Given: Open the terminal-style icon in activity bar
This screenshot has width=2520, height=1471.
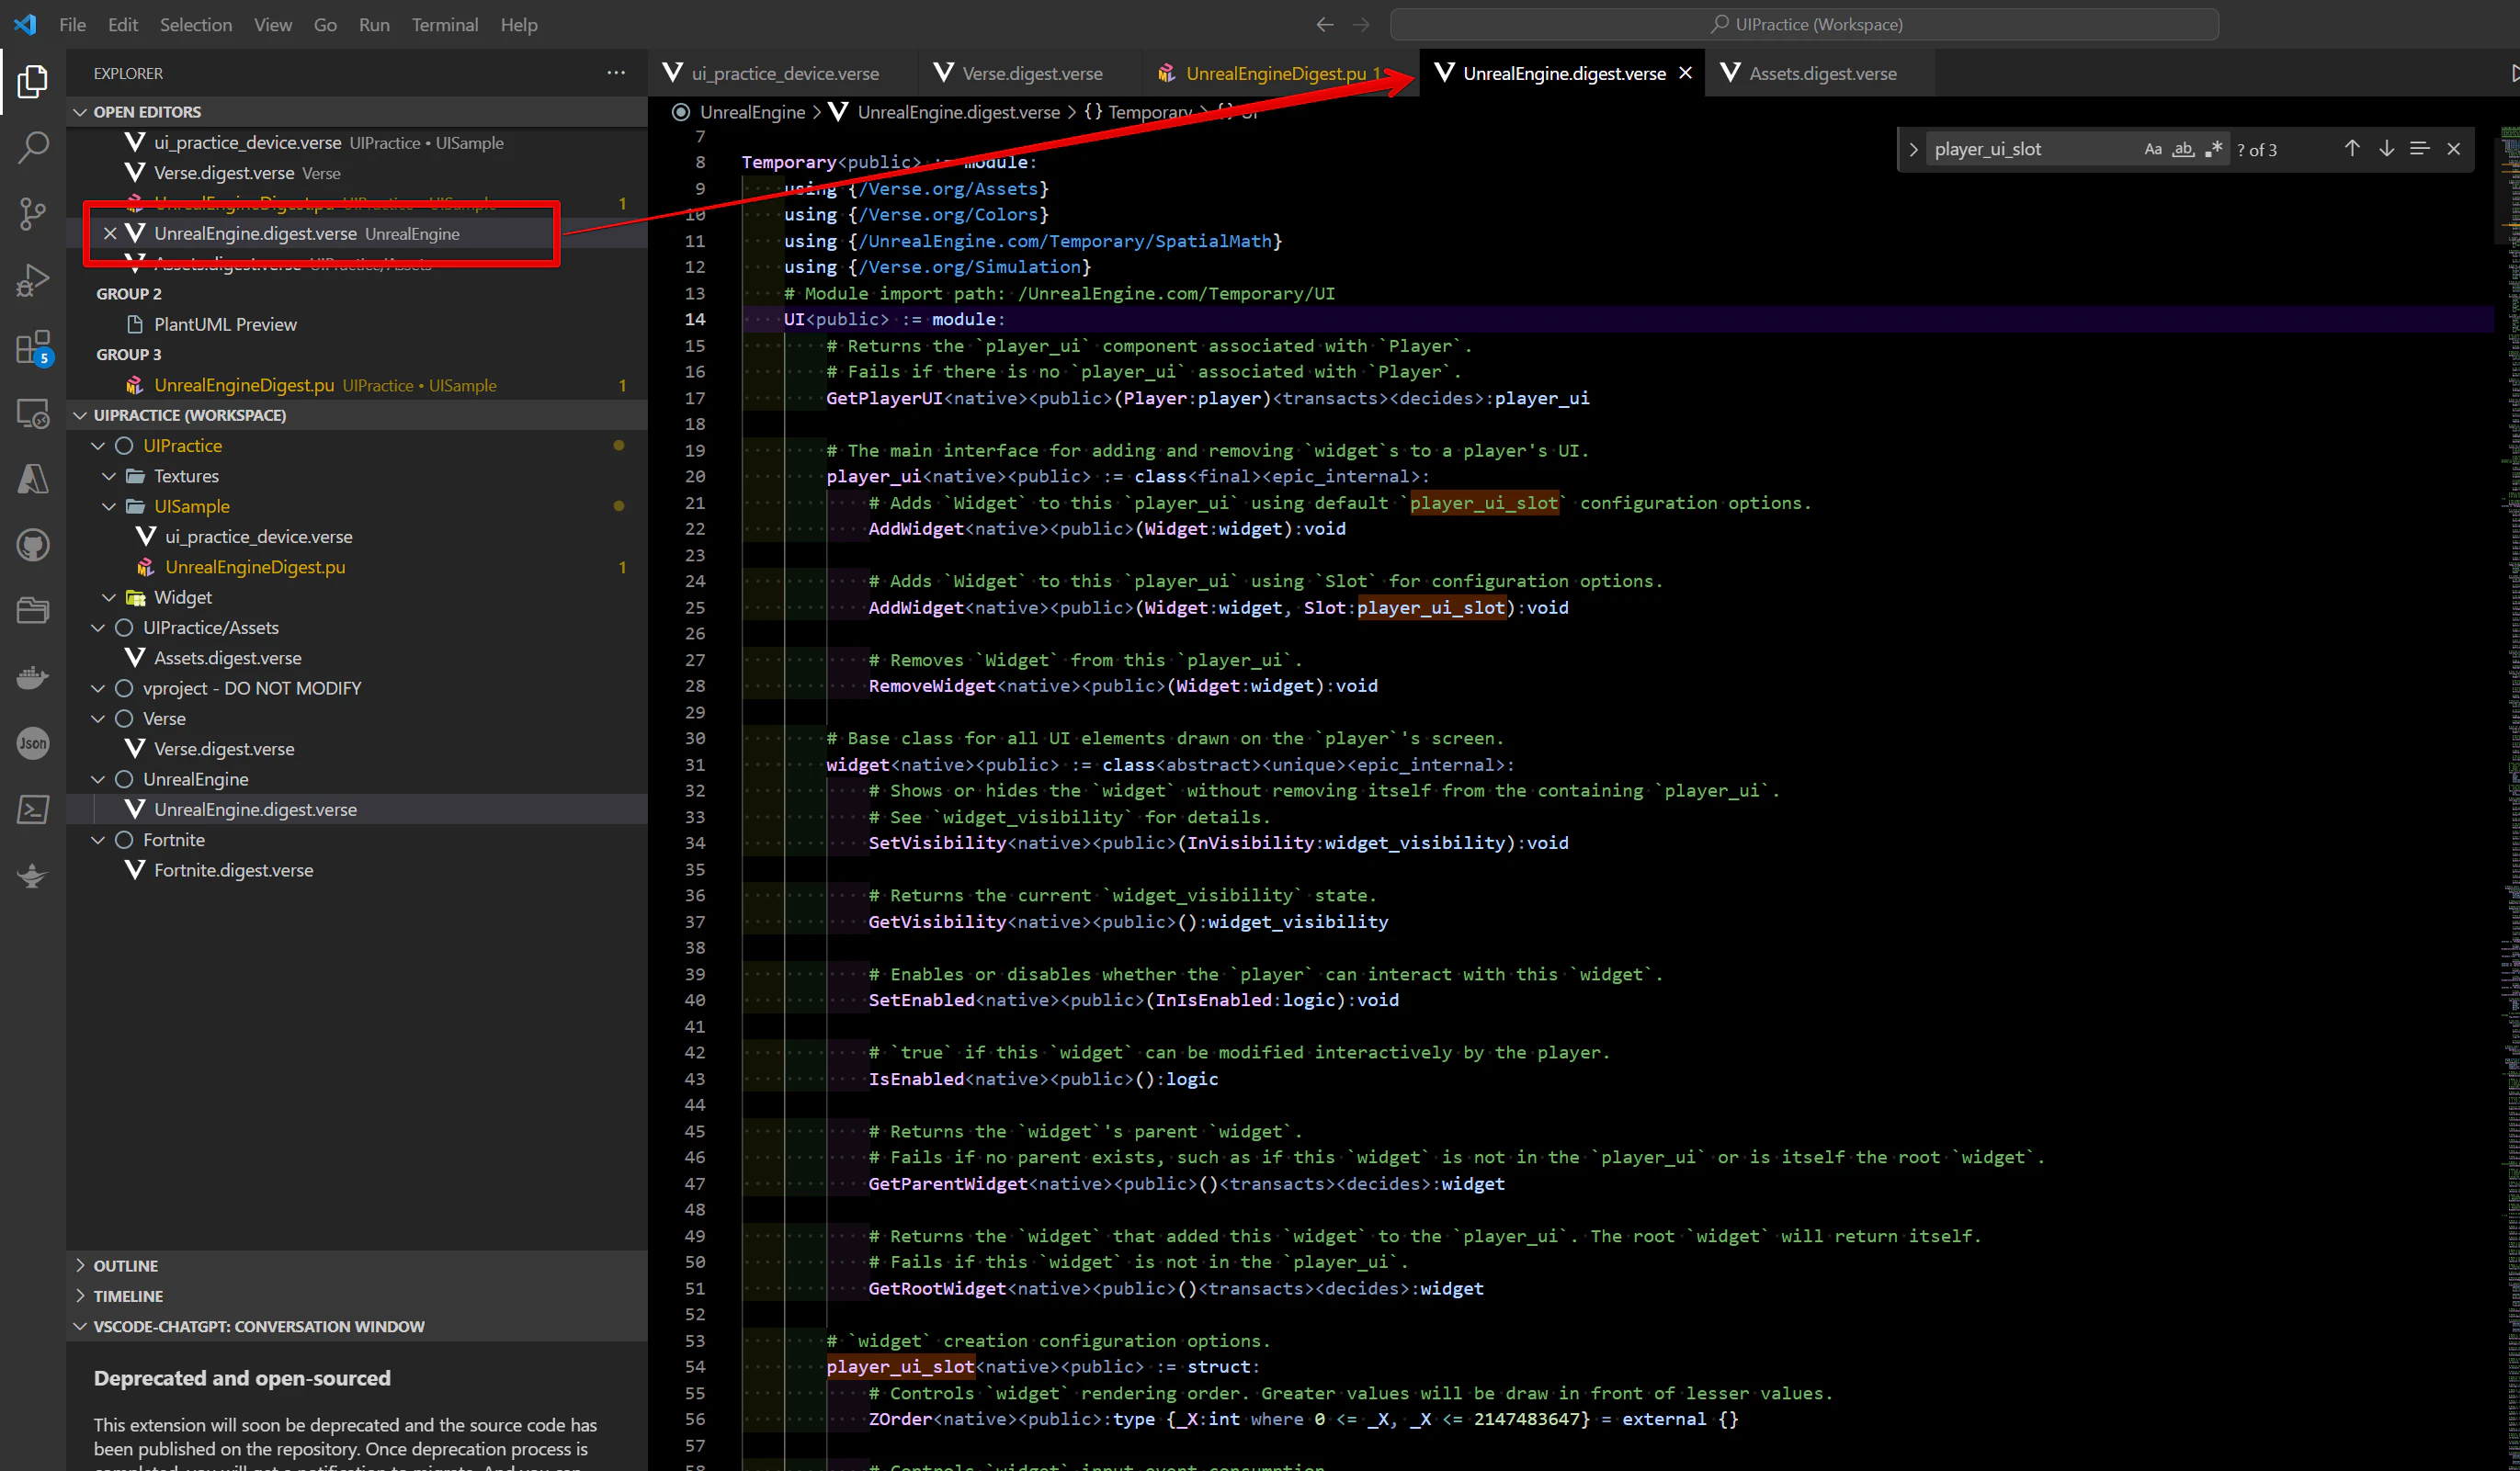Looking at the screenshot, I should pos(32,810).
